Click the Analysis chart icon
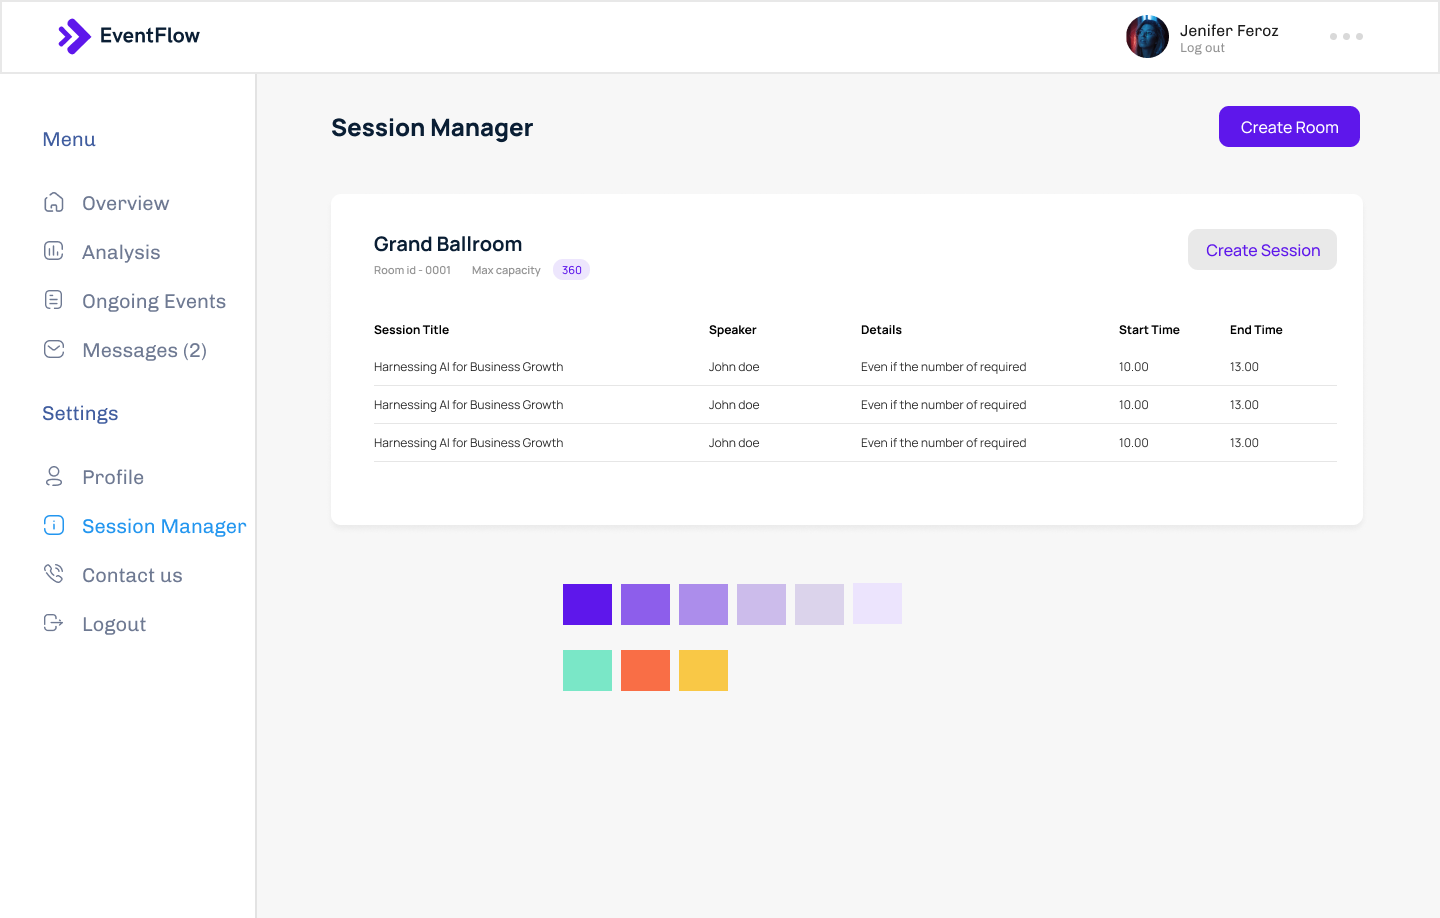The width and height of the screenshot is (1440, 918). coord(54,251)
